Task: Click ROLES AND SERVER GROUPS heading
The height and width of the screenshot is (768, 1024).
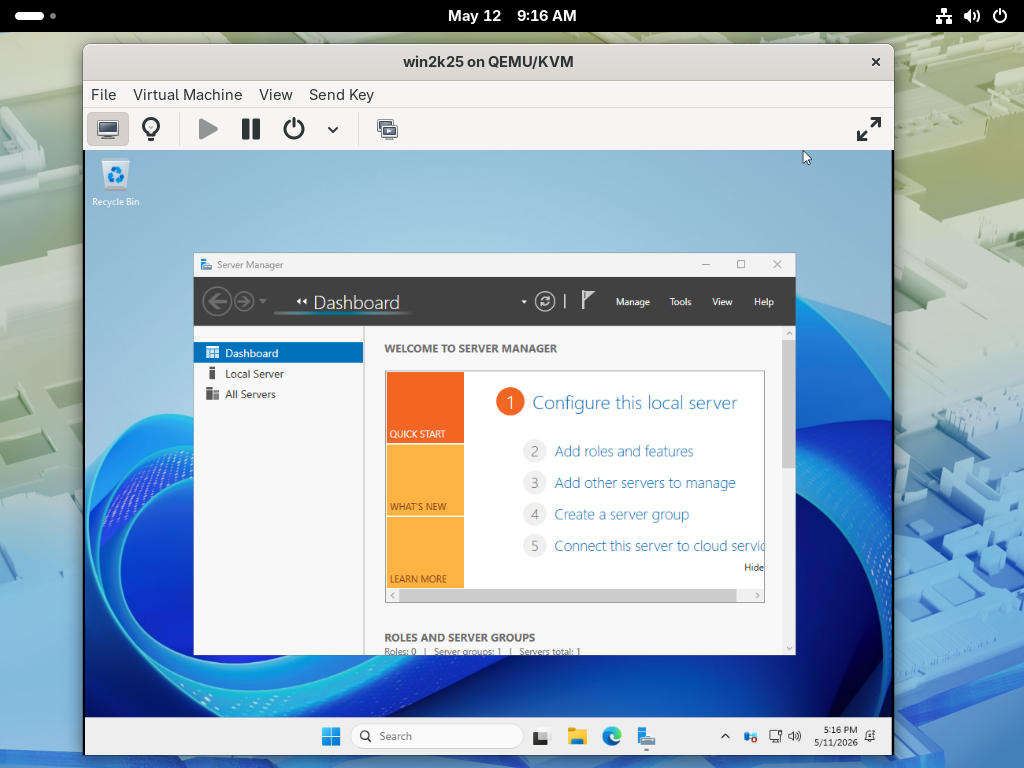Action: (x=460, y=637)
